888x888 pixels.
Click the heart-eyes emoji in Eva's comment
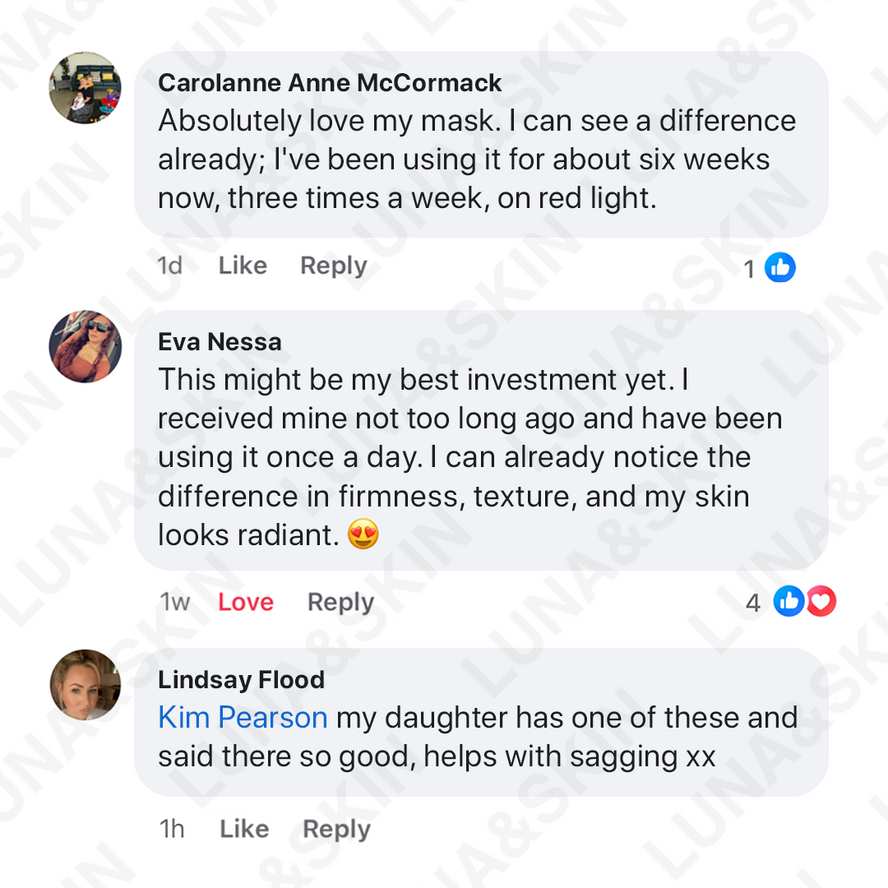pyautogui.click(x=363, y=536)
